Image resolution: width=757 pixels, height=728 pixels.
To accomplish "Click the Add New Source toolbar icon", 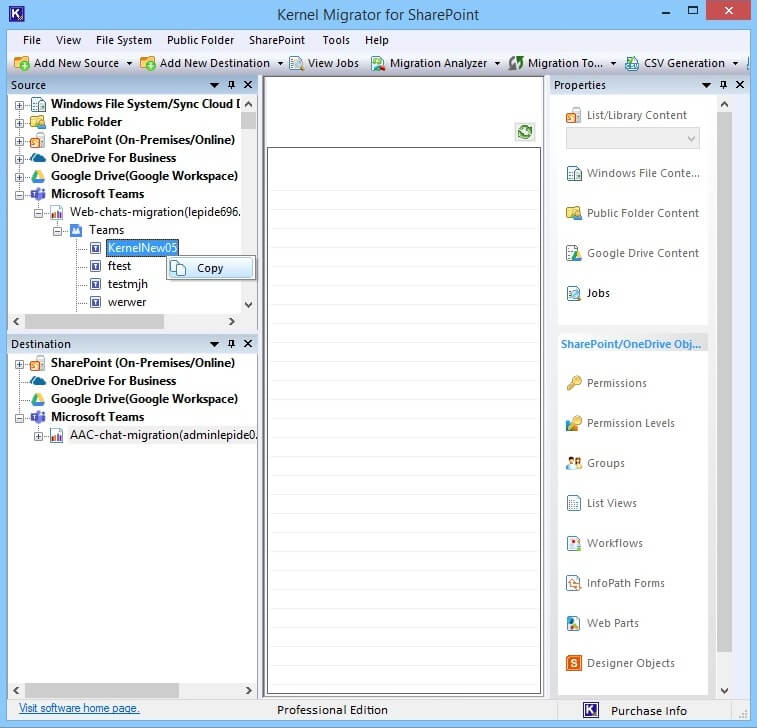I will pos(22,63).
